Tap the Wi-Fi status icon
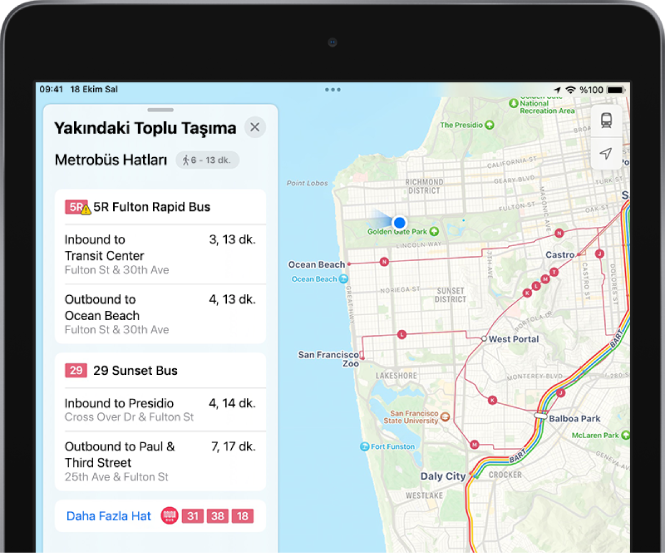Image resolution: width=665 pixels, height=553 pixels. click(570, 90)
